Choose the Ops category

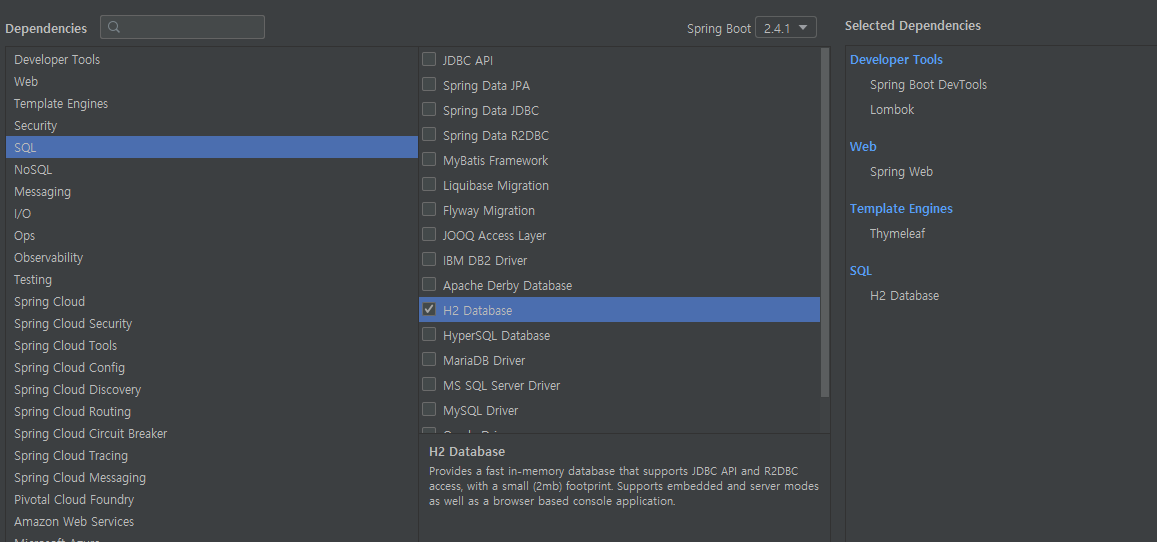pyautogui.click(x=212, y=235)
